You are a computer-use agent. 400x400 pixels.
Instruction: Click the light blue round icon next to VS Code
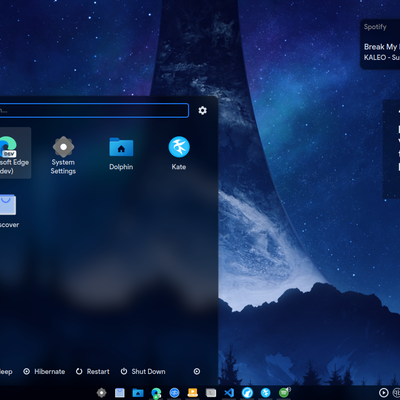point(247,393)
